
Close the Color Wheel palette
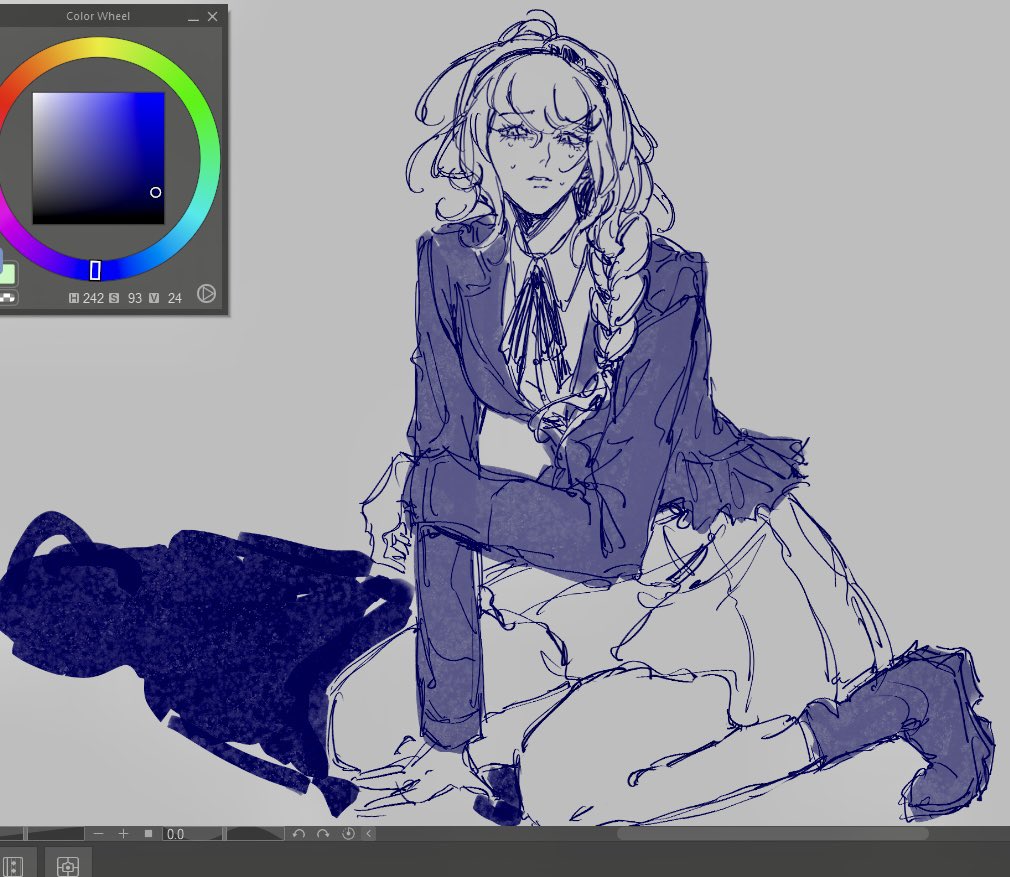click(x=213, y=17)
